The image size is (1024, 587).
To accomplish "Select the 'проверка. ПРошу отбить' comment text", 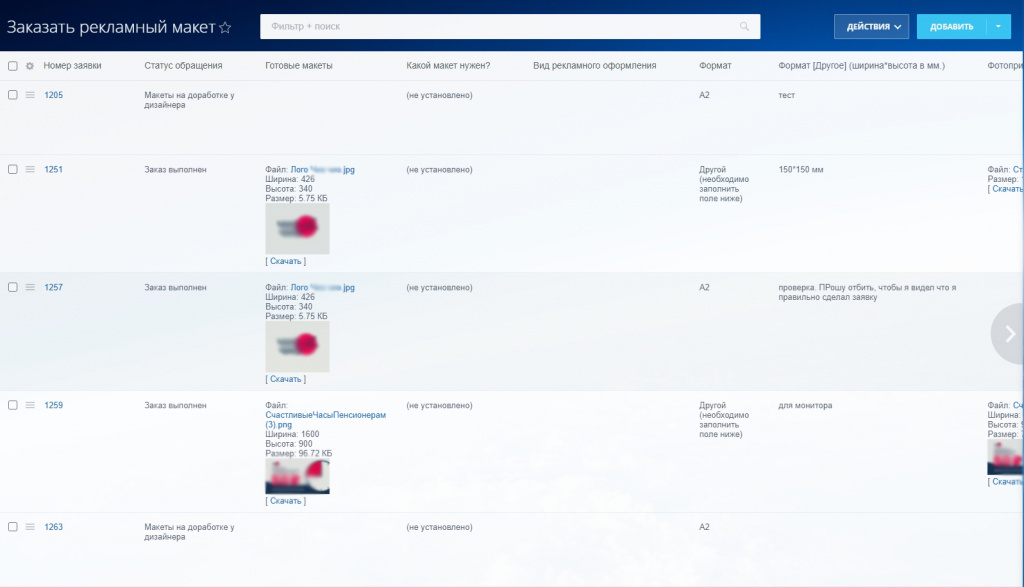I will coord(867,293).
